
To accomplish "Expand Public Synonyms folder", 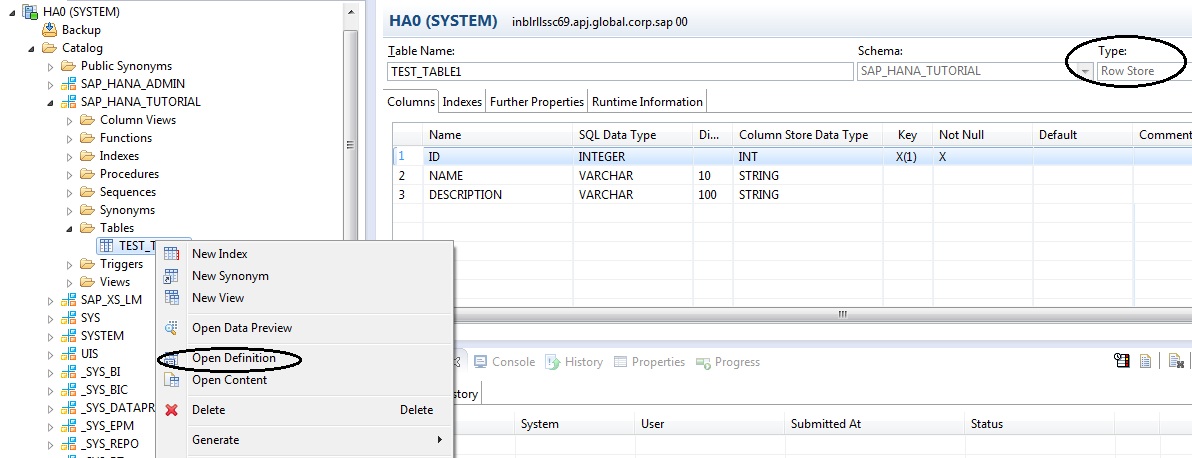I will 50,66.
